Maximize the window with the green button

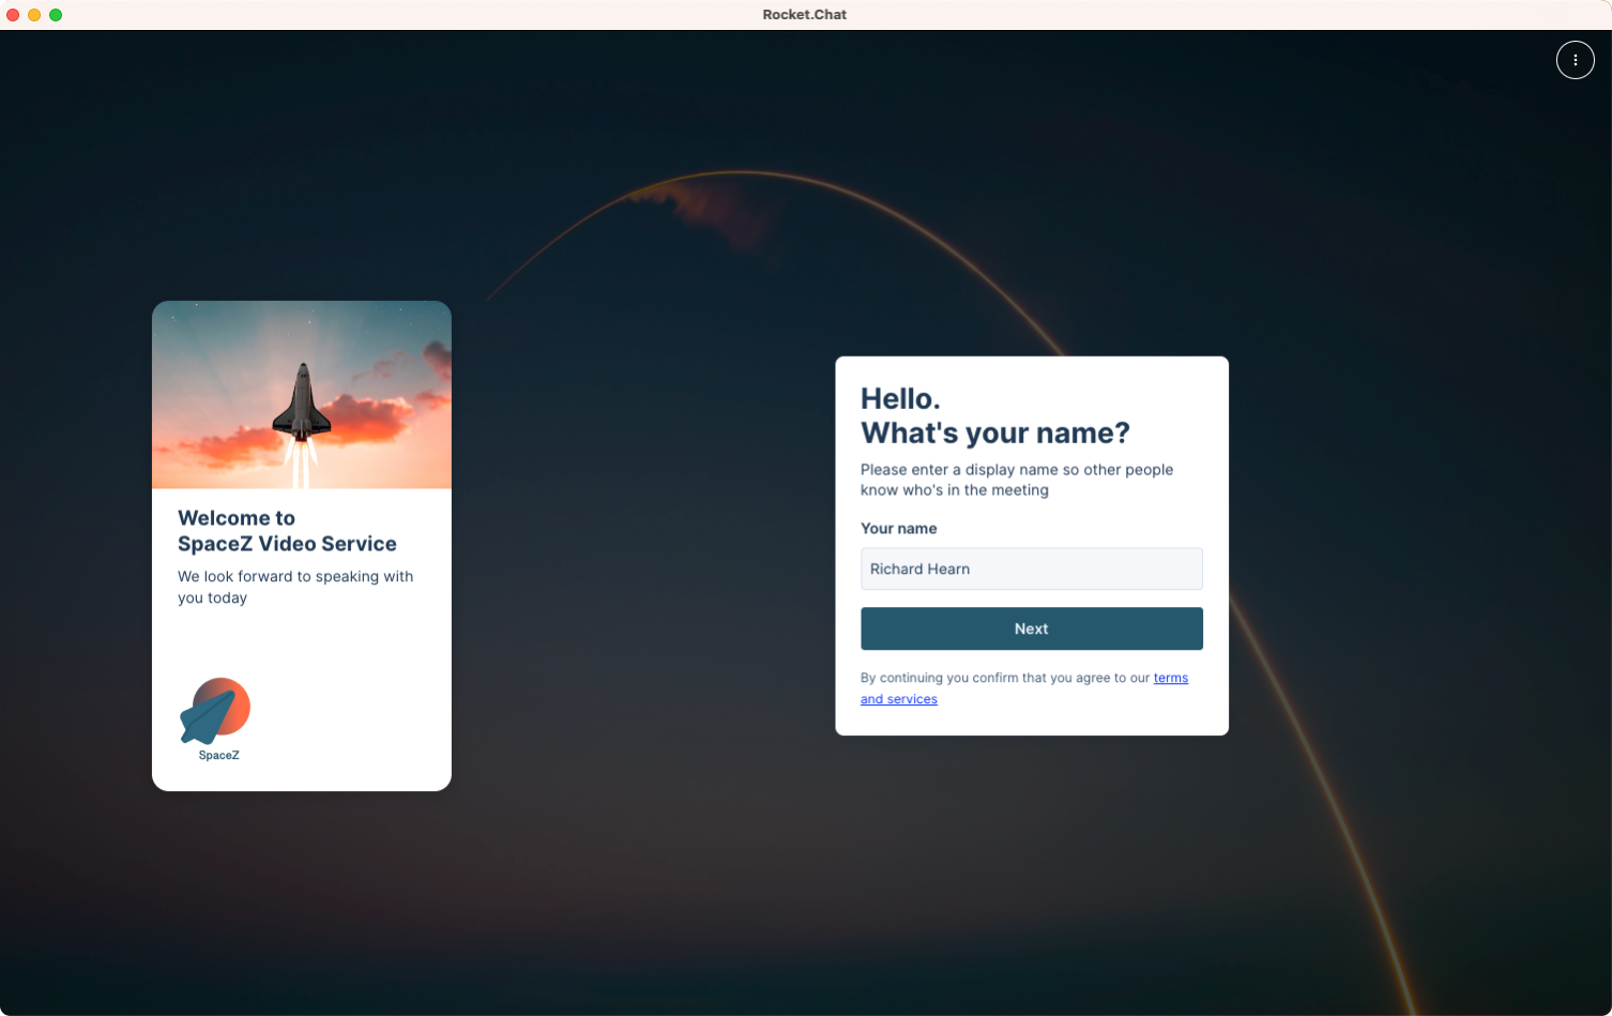click(x=56, y=15)
